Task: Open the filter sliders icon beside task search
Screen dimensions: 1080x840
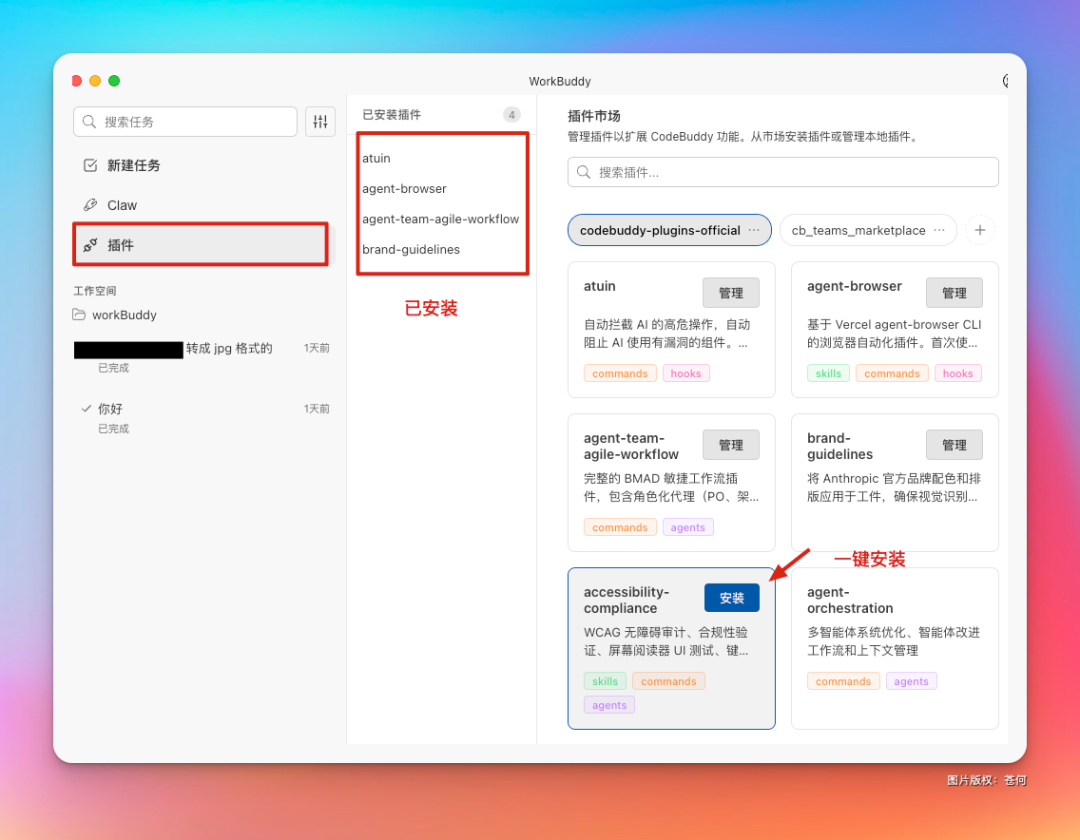Action: 320,121
